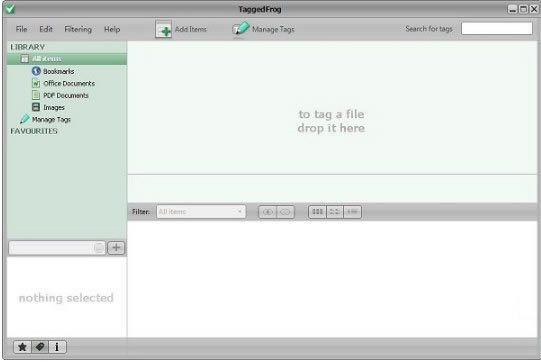
Task: Open the File menu
Action: pyautogui.click(x=21, y=29)
